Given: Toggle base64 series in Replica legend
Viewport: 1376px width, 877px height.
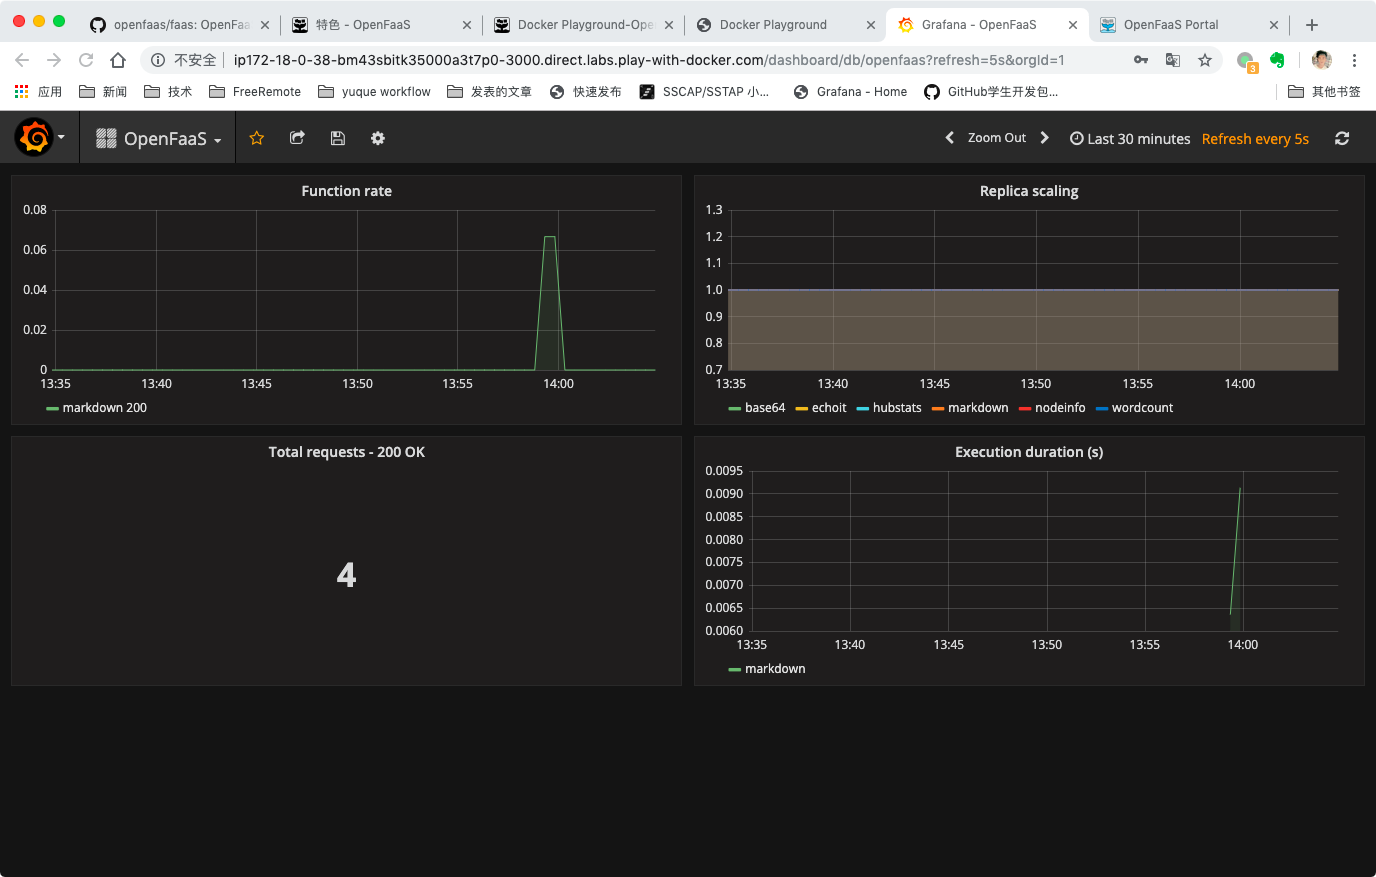Looking at the screenshot, I should (757, 408).
